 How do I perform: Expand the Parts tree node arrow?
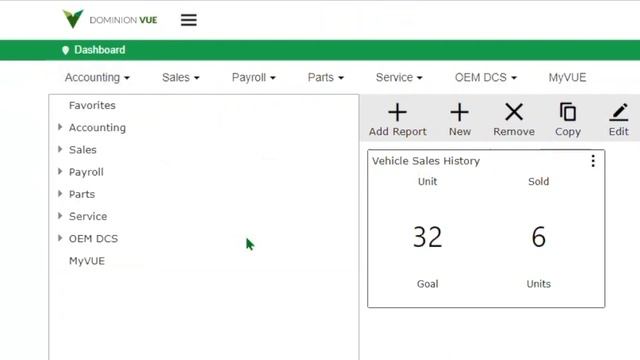coord(60,194)
